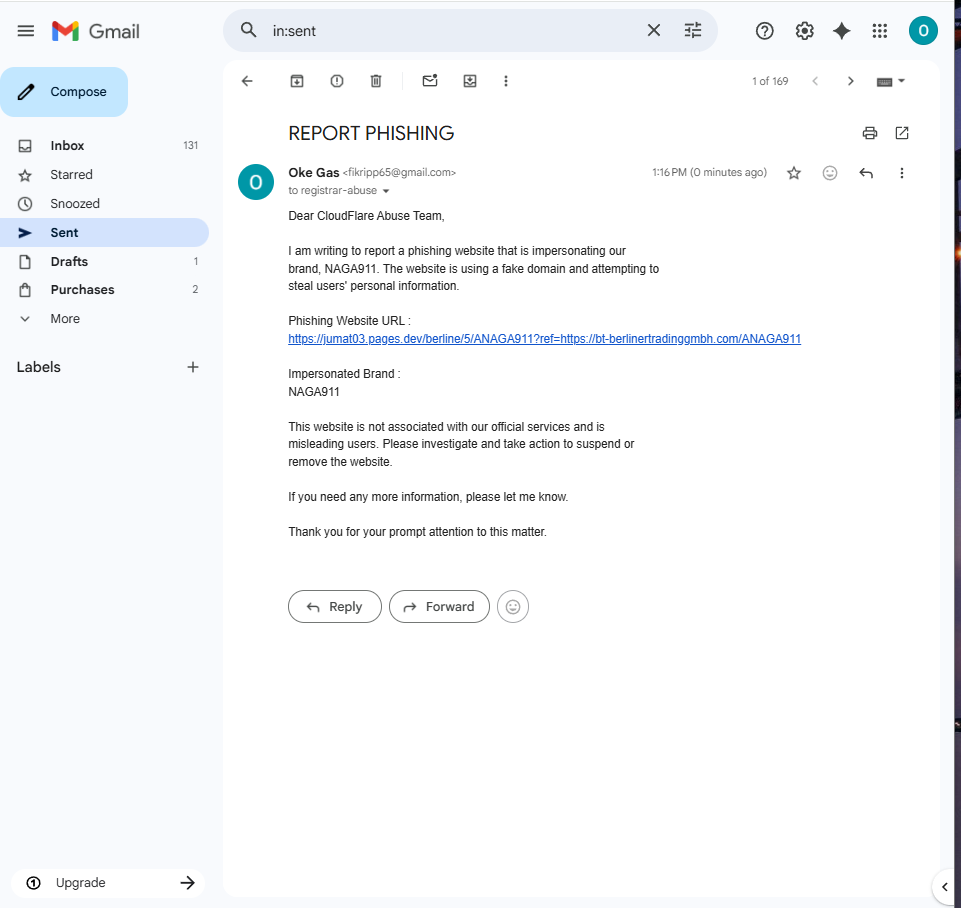Viewport: 961px width, 908px height.
Task: Open the Support help icon
Action: pyautogui.click(x=764, y=31)
